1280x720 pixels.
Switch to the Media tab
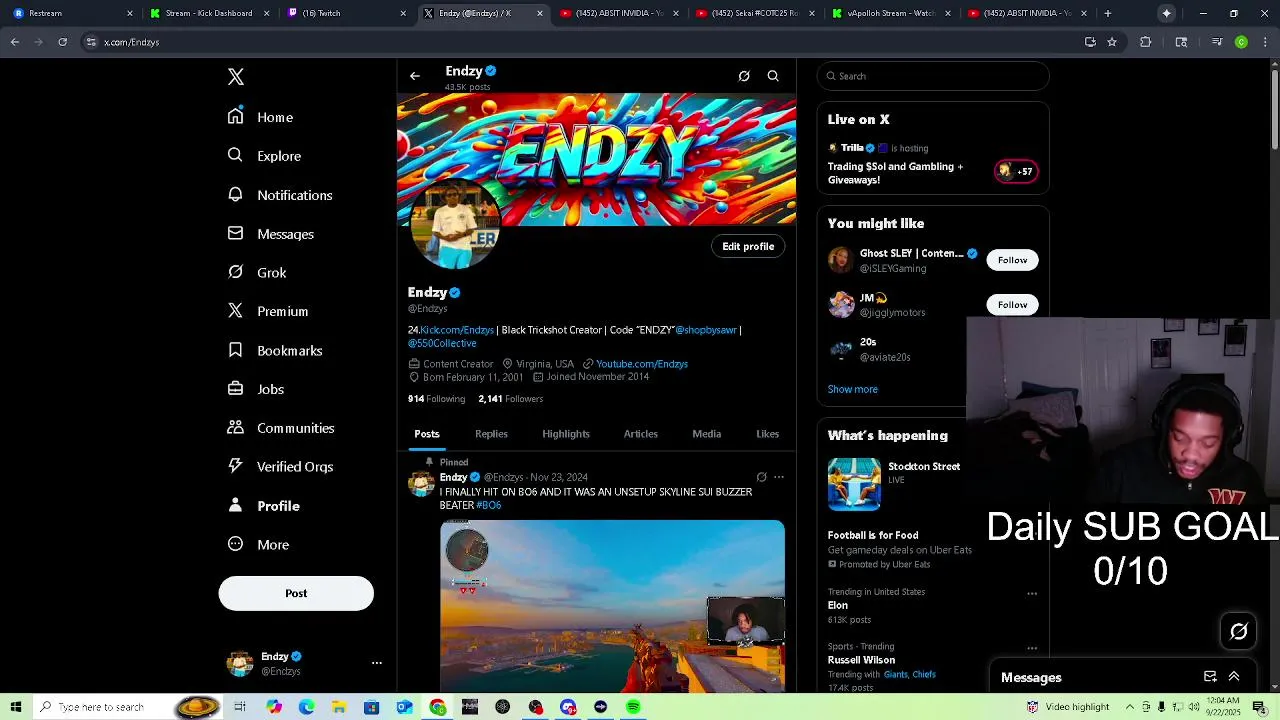pos(707,434)
